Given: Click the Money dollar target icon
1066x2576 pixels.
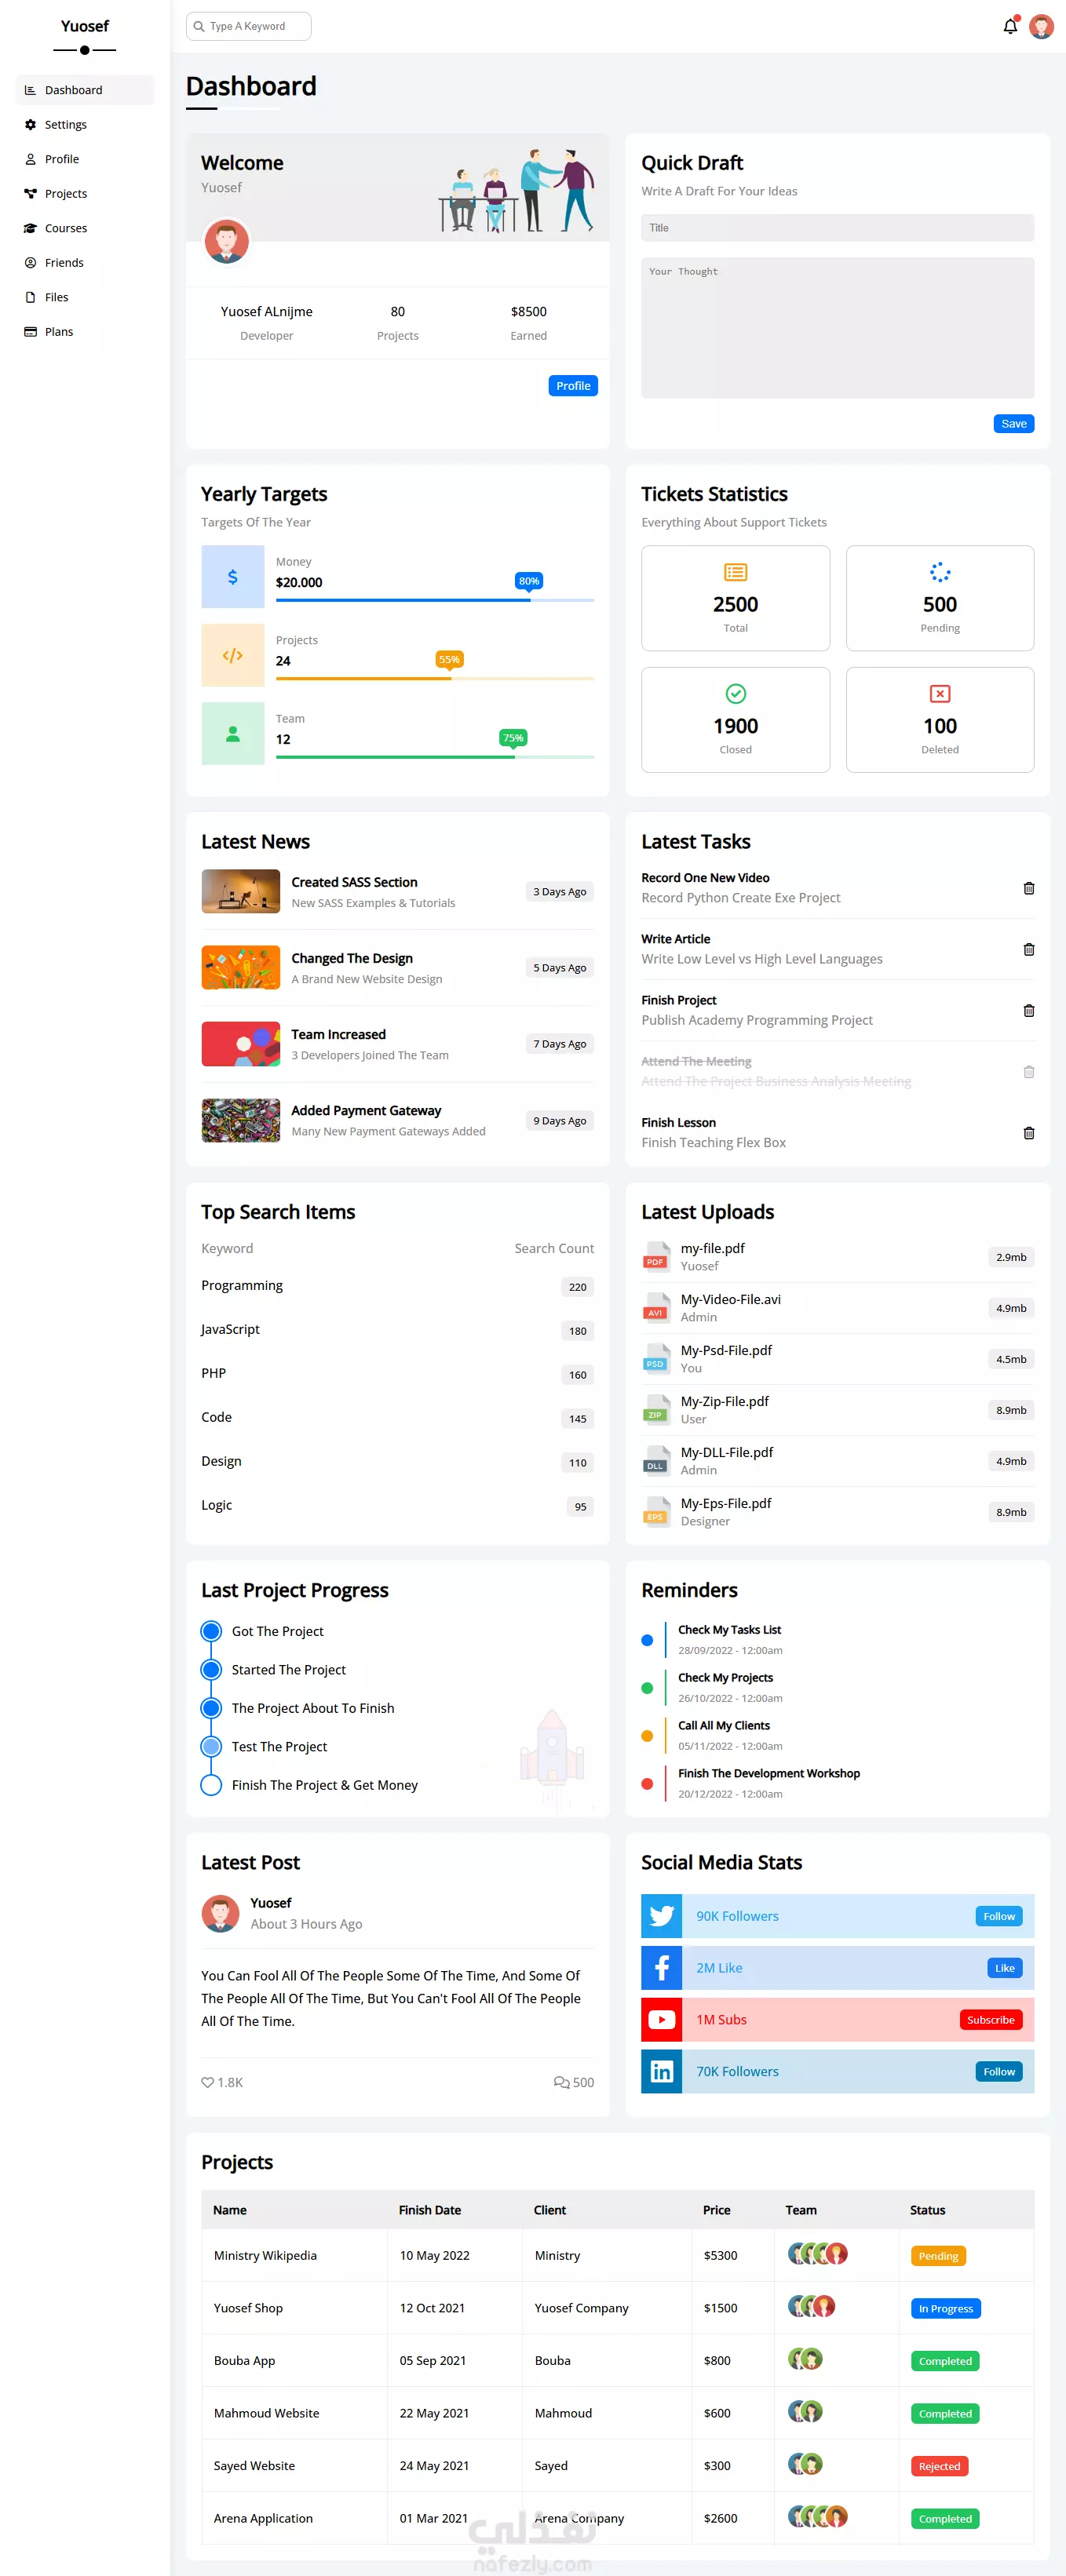Looking at the screenshot, I should (232, 577).
